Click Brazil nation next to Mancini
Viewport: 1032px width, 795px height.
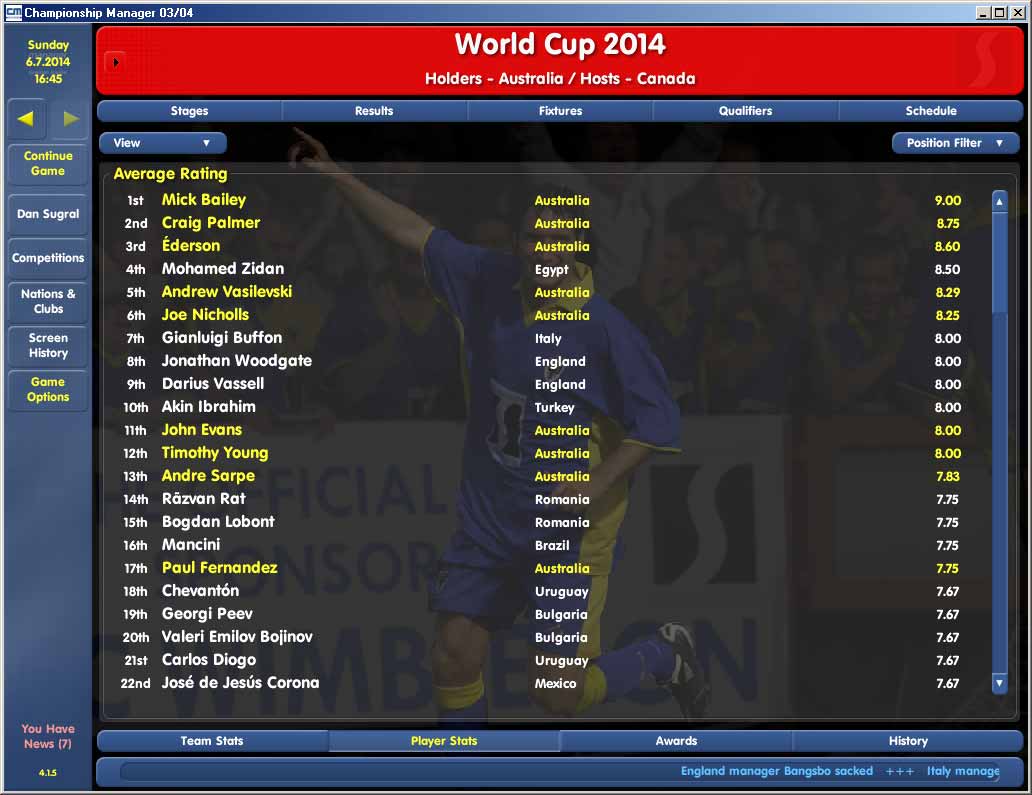(x=552, y=546)
